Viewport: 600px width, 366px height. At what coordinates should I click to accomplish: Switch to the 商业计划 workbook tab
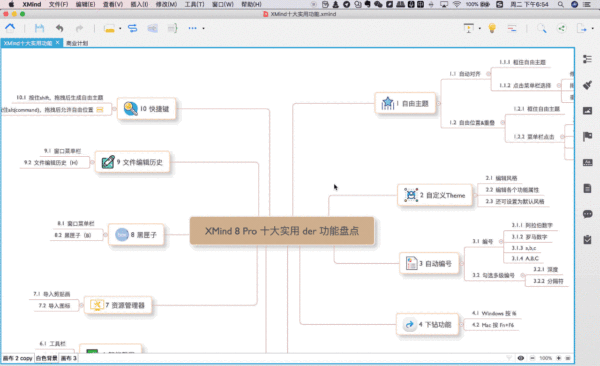pyautogui.click(x=77, y=43)
